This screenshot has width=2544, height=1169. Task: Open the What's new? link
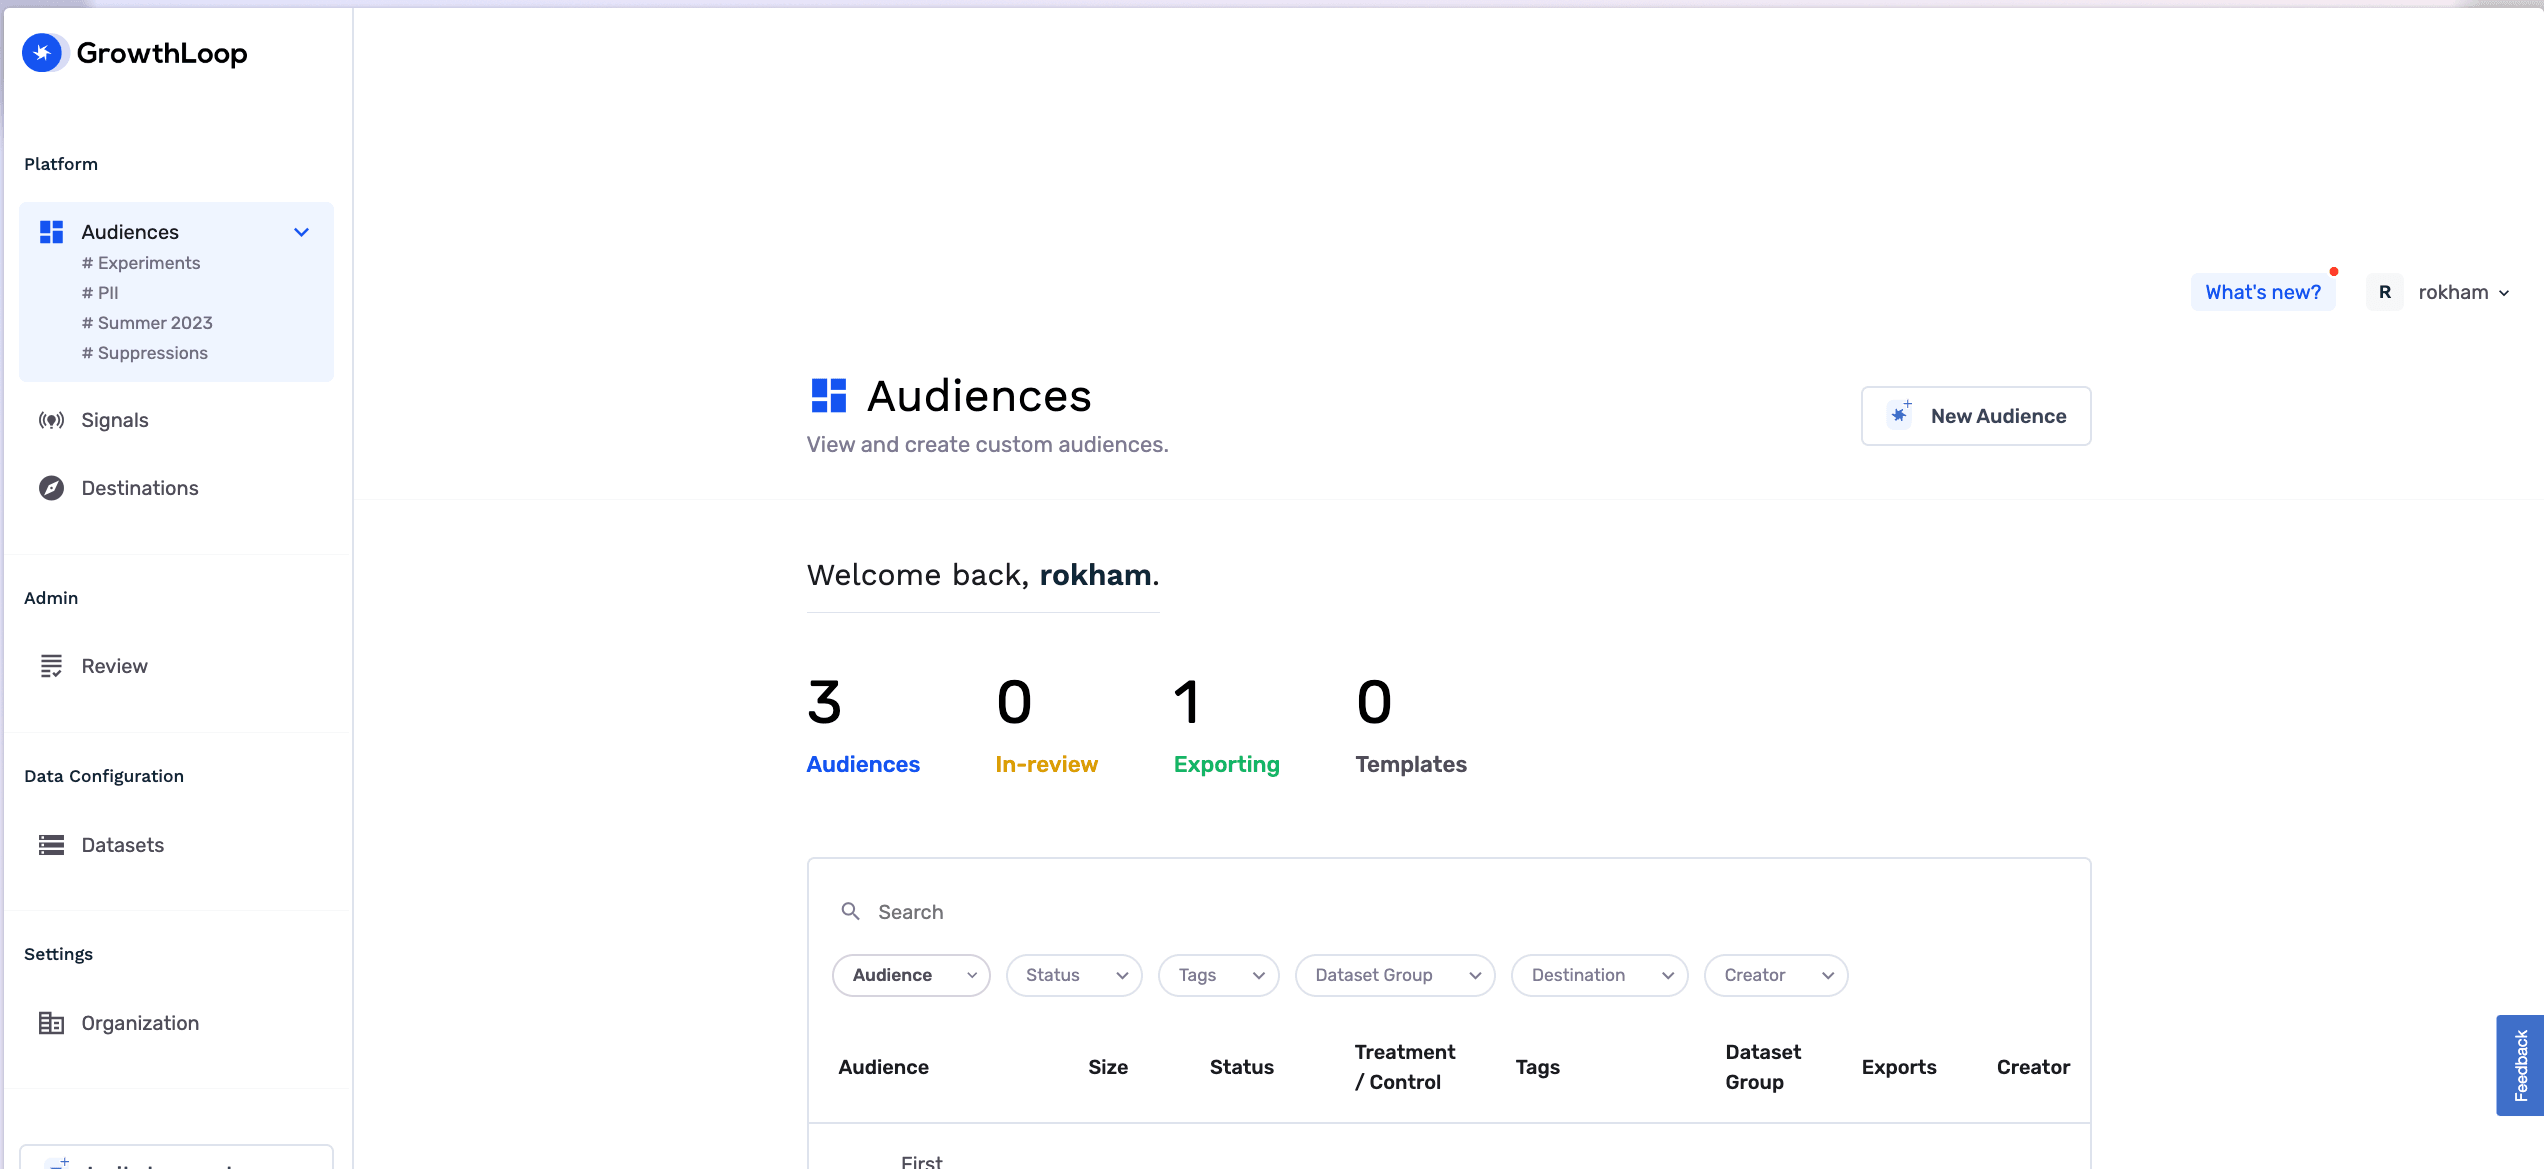[x=2262, y=292]
